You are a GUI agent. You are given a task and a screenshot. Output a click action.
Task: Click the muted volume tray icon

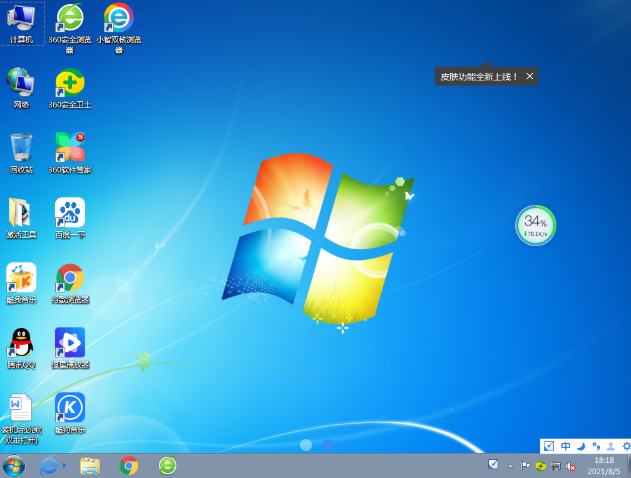571,466
